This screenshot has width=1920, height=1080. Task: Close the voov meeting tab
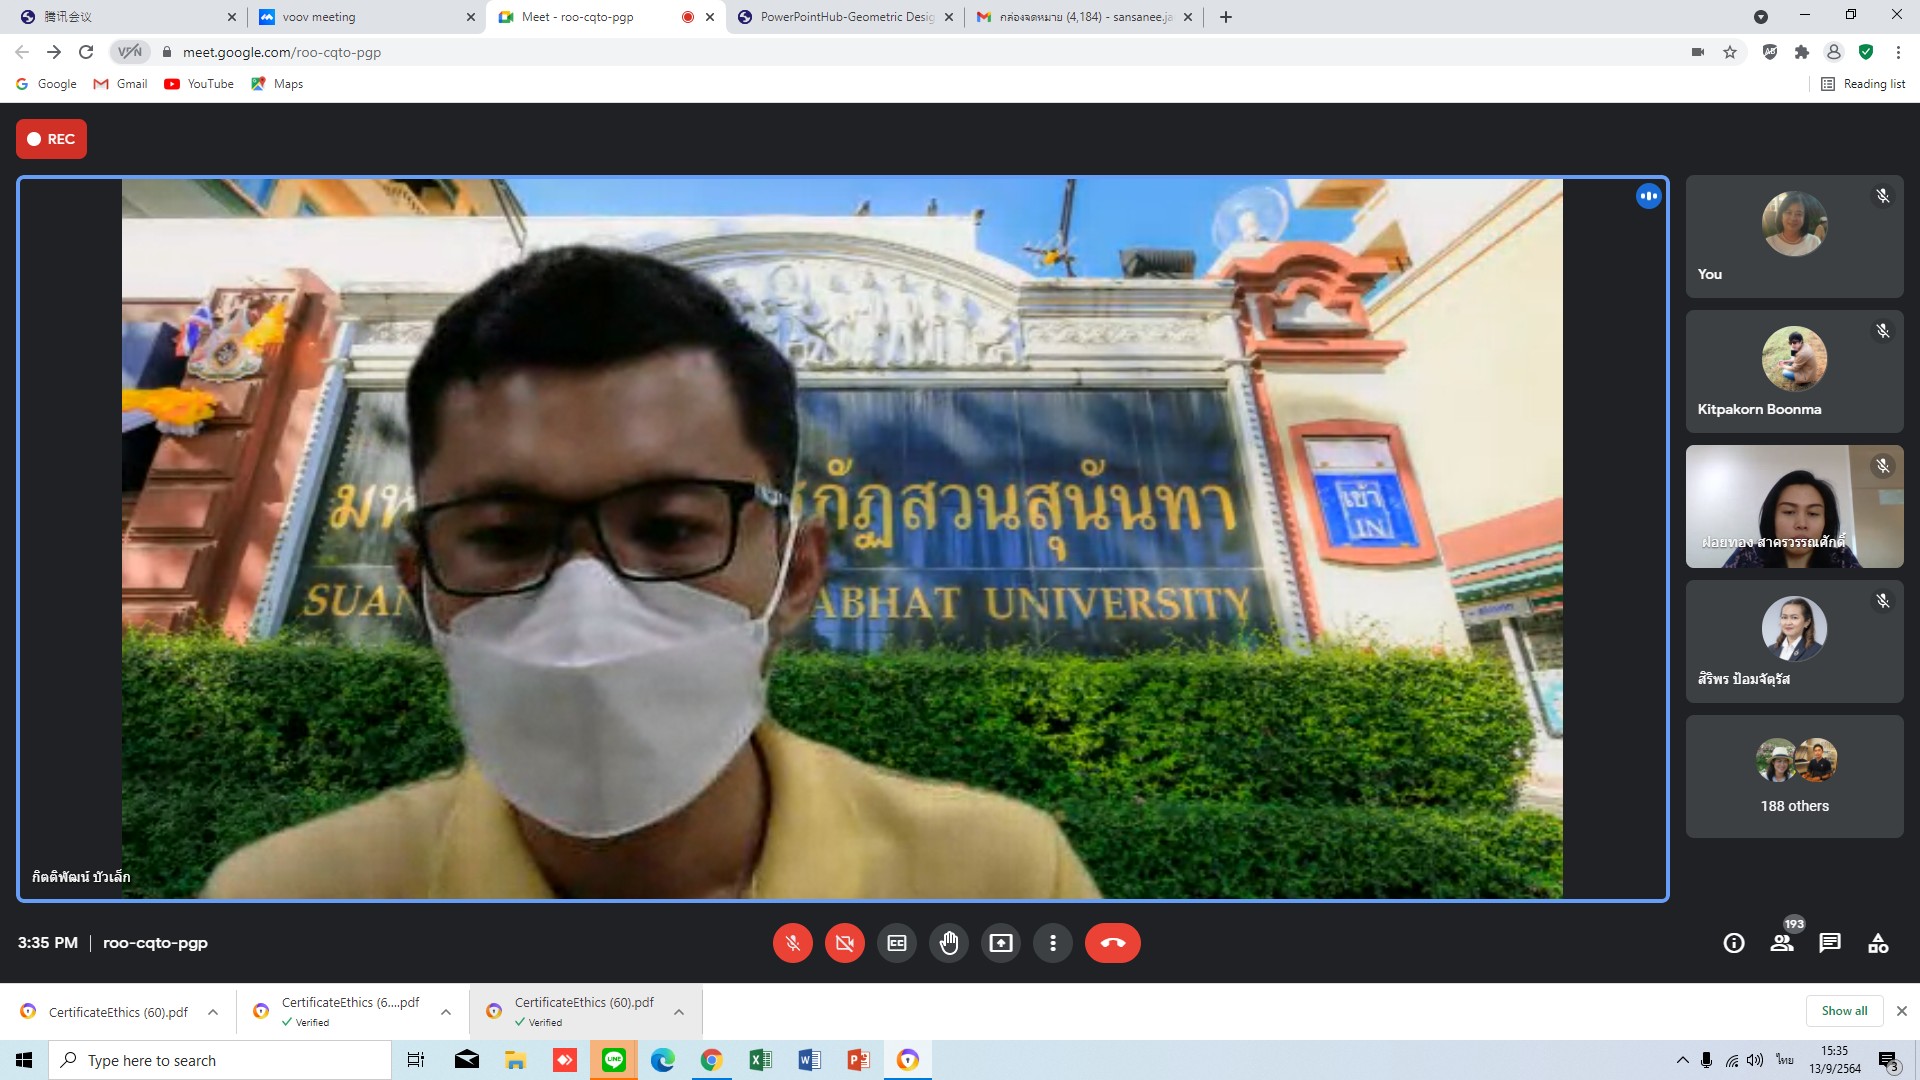tap(471, 17)
